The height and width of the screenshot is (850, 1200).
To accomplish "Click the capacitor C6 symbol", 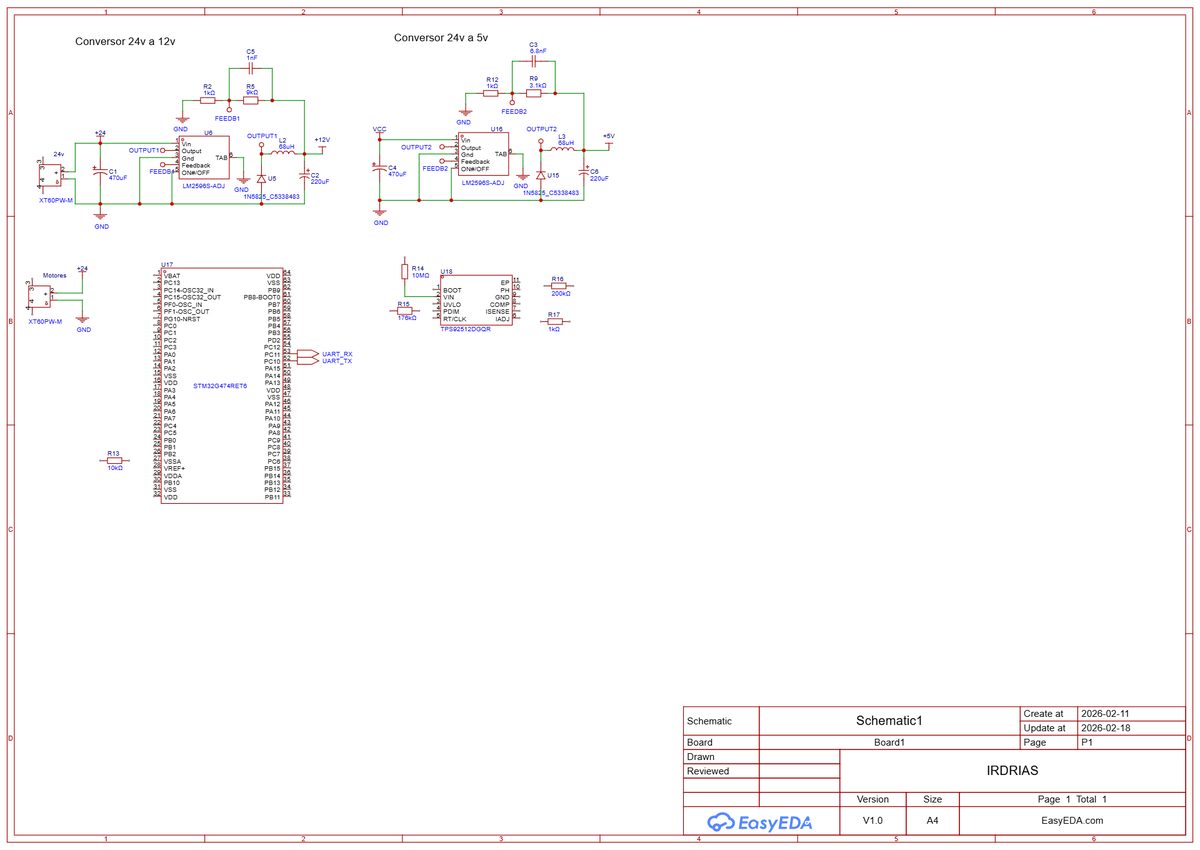I will [586, 171].
